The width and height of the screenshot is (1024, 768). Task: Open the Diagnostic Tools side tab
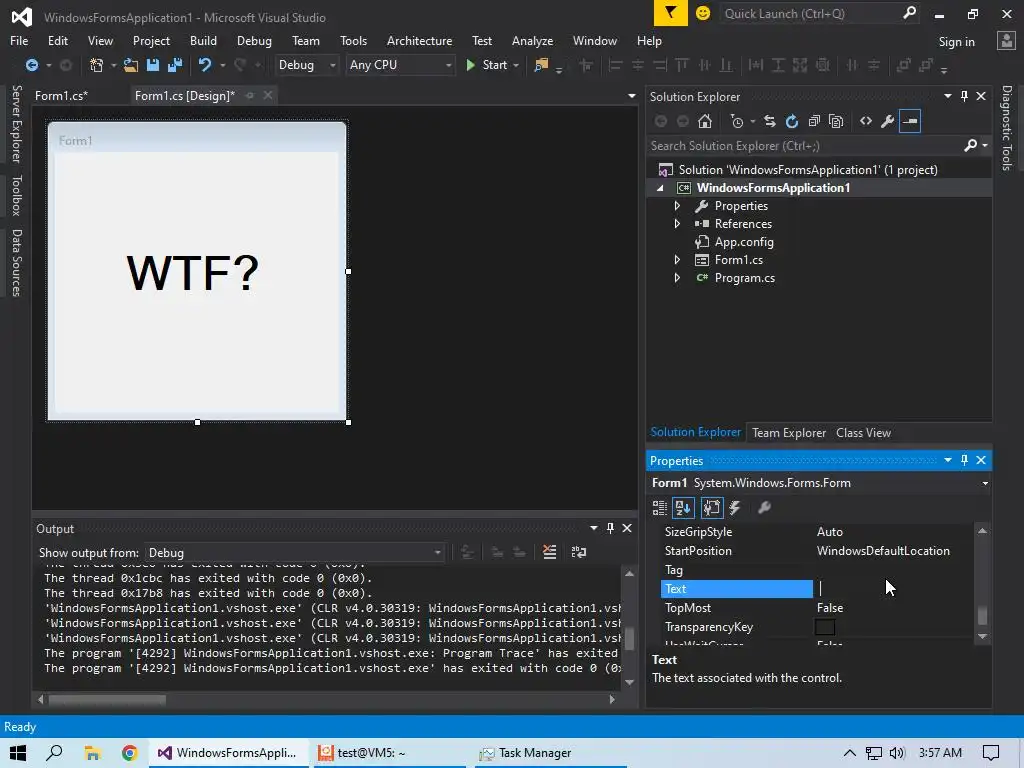point(1006,127)
